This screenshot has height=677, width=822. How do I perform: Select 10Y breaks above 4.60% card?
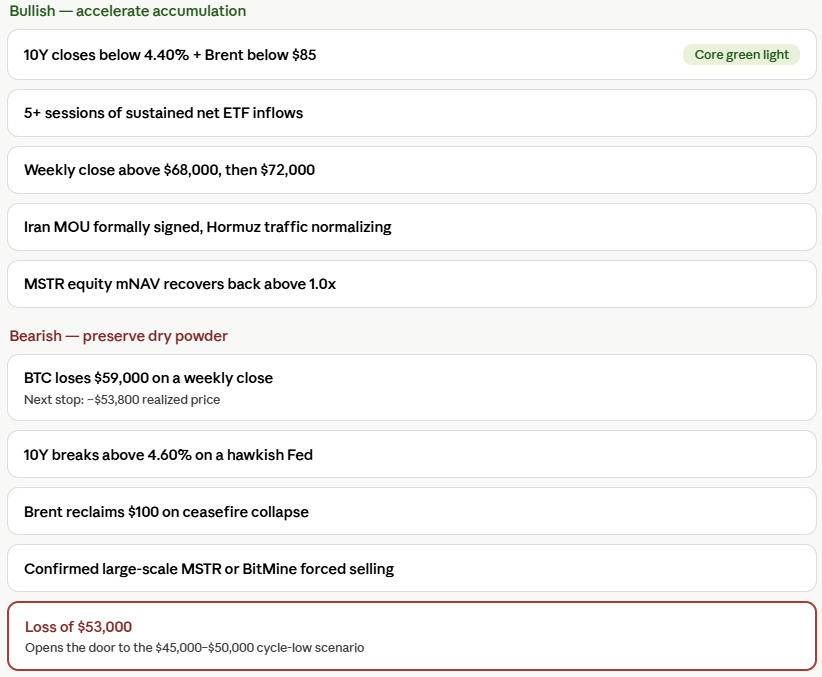click(x=412, y=454)
